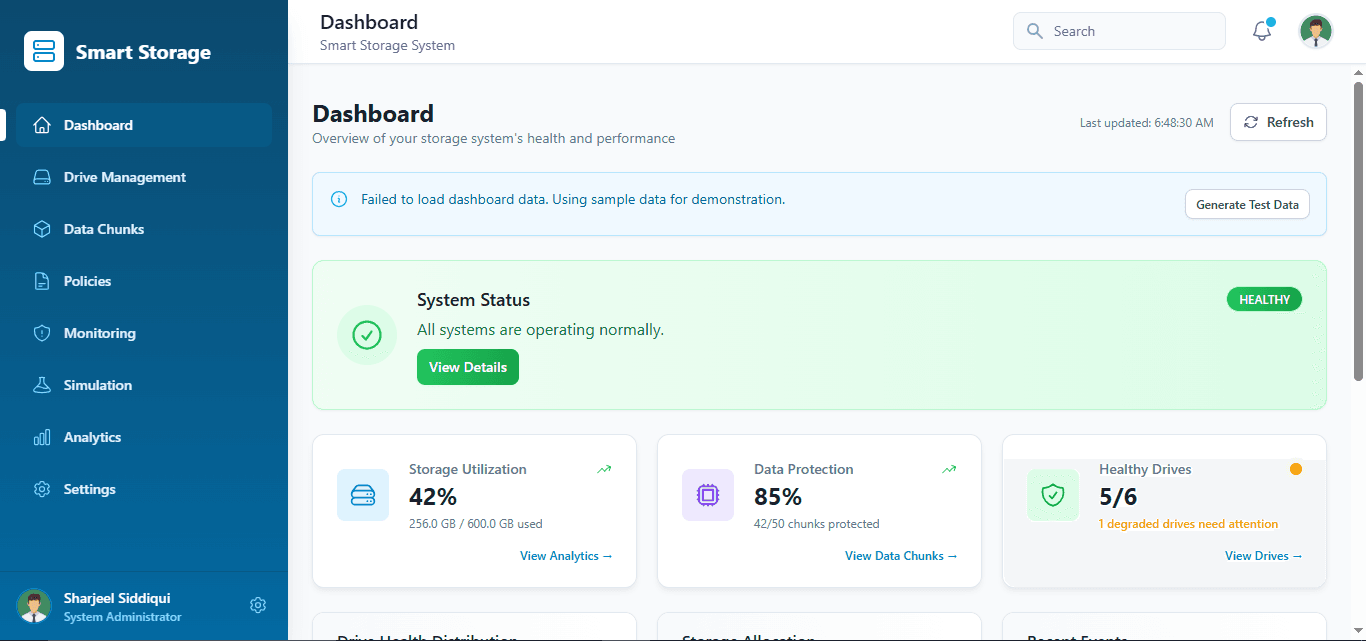Click the user avatar in top header
This screenshot has height=641, width=1366.
(x=1315, y=31)
